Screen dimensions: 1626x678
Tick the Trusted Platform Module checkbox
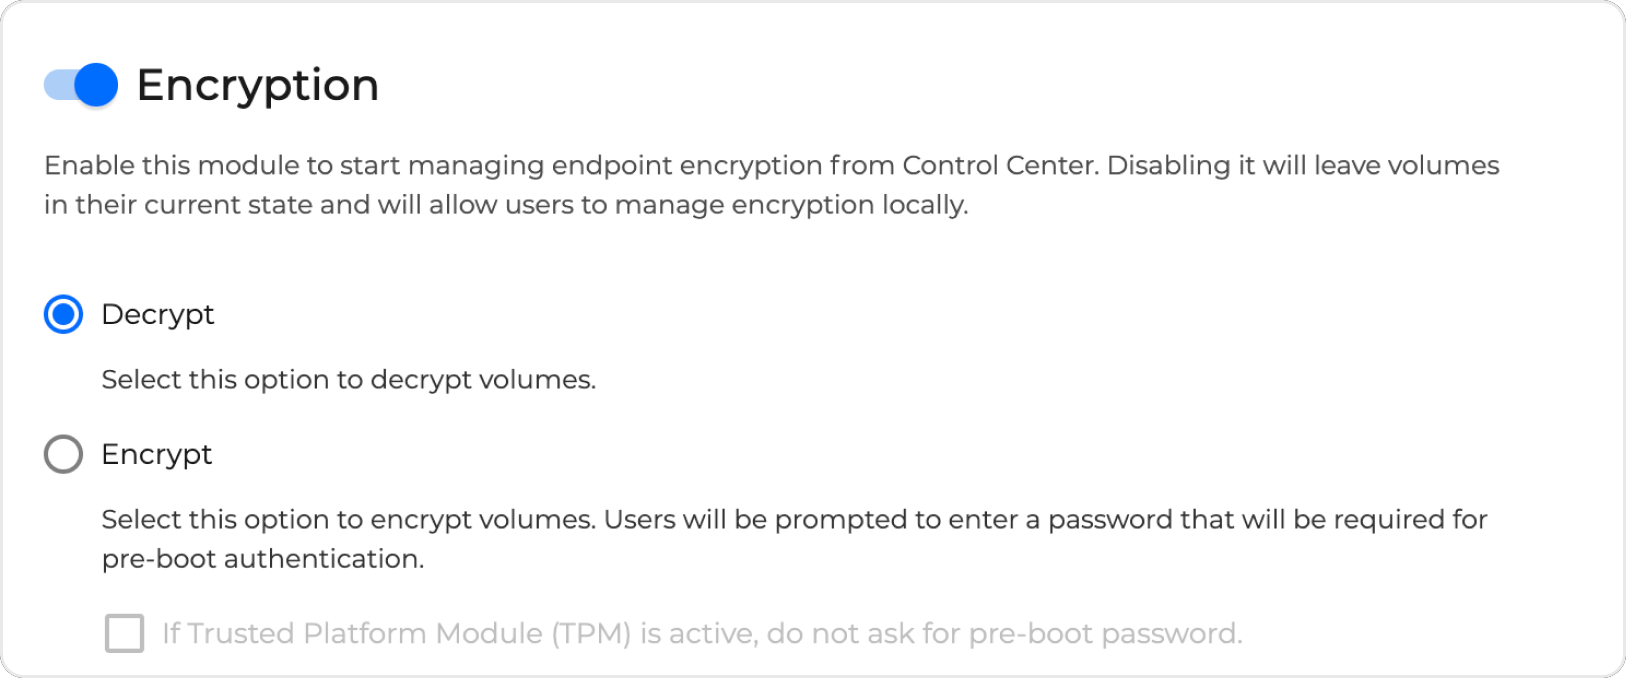point(125,633)
